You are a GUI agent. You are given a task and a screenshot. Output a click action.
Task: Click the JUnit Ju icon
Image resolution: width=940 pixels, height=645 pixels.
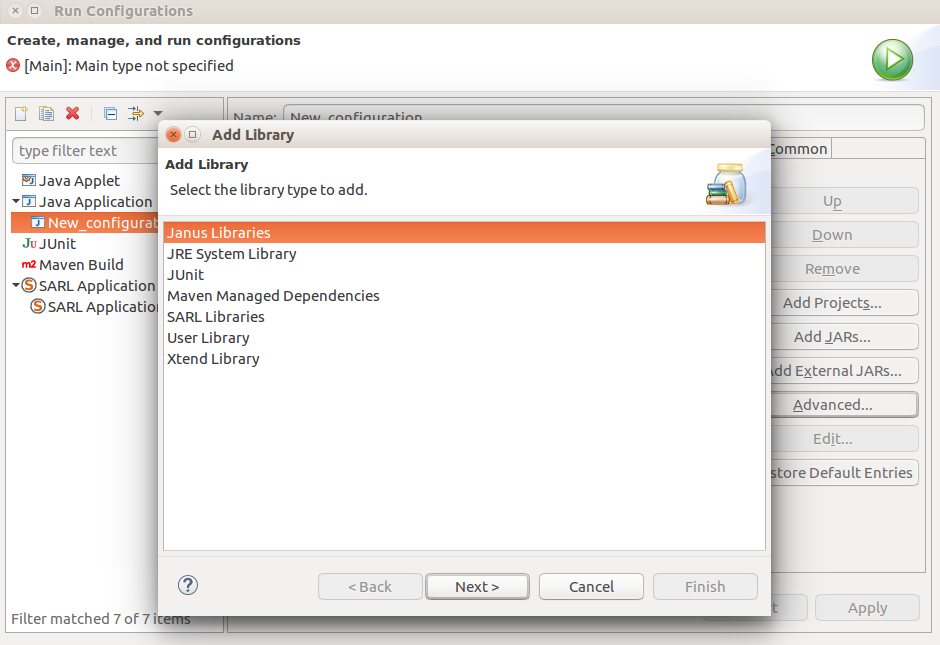tap(29, 243)
